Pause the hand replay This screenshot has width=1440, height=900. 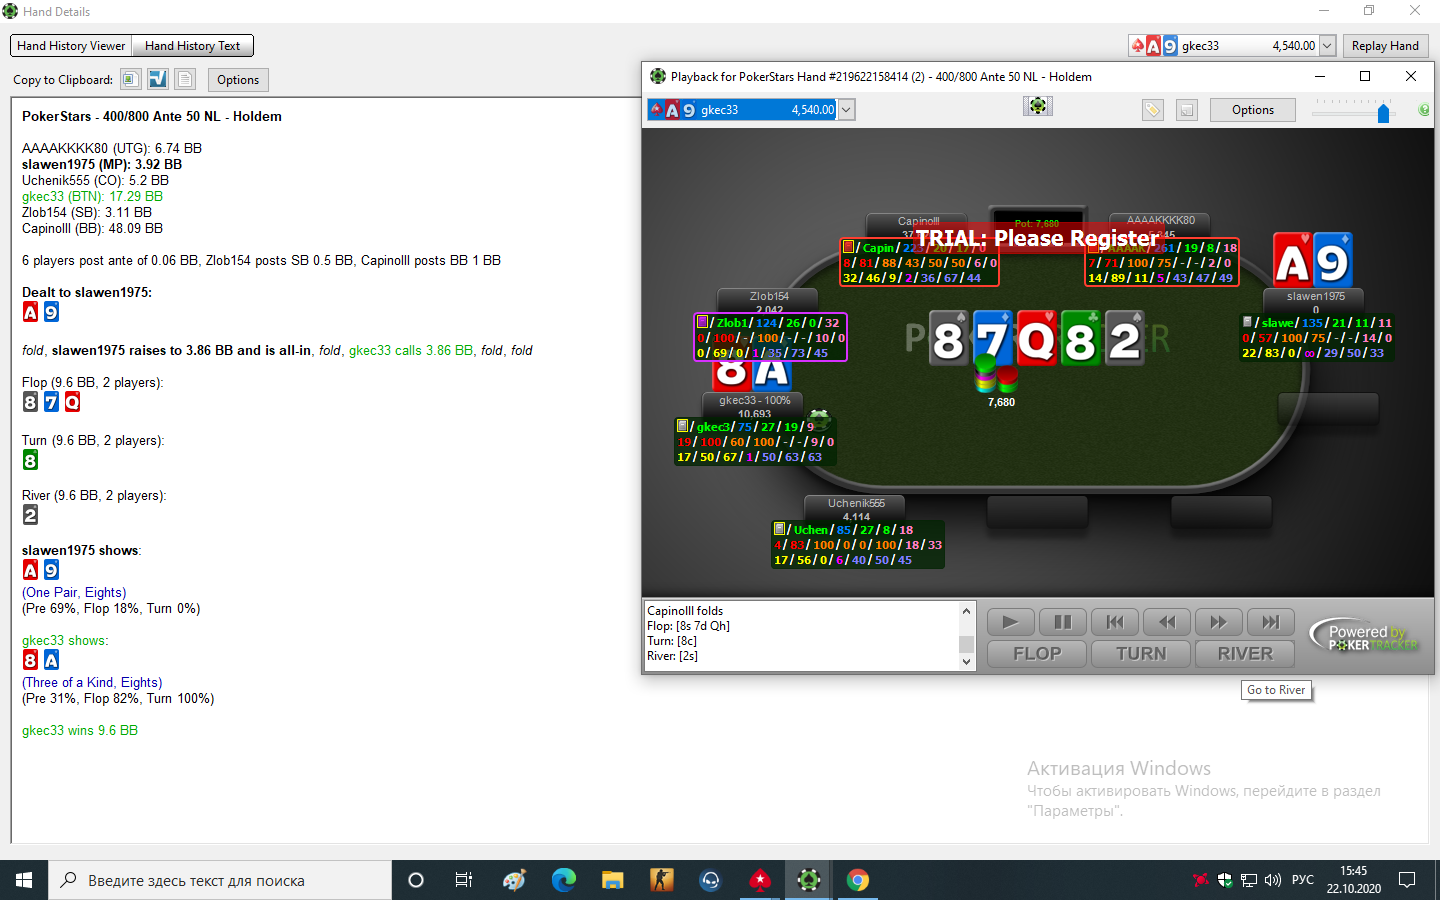click(1062, 622)
